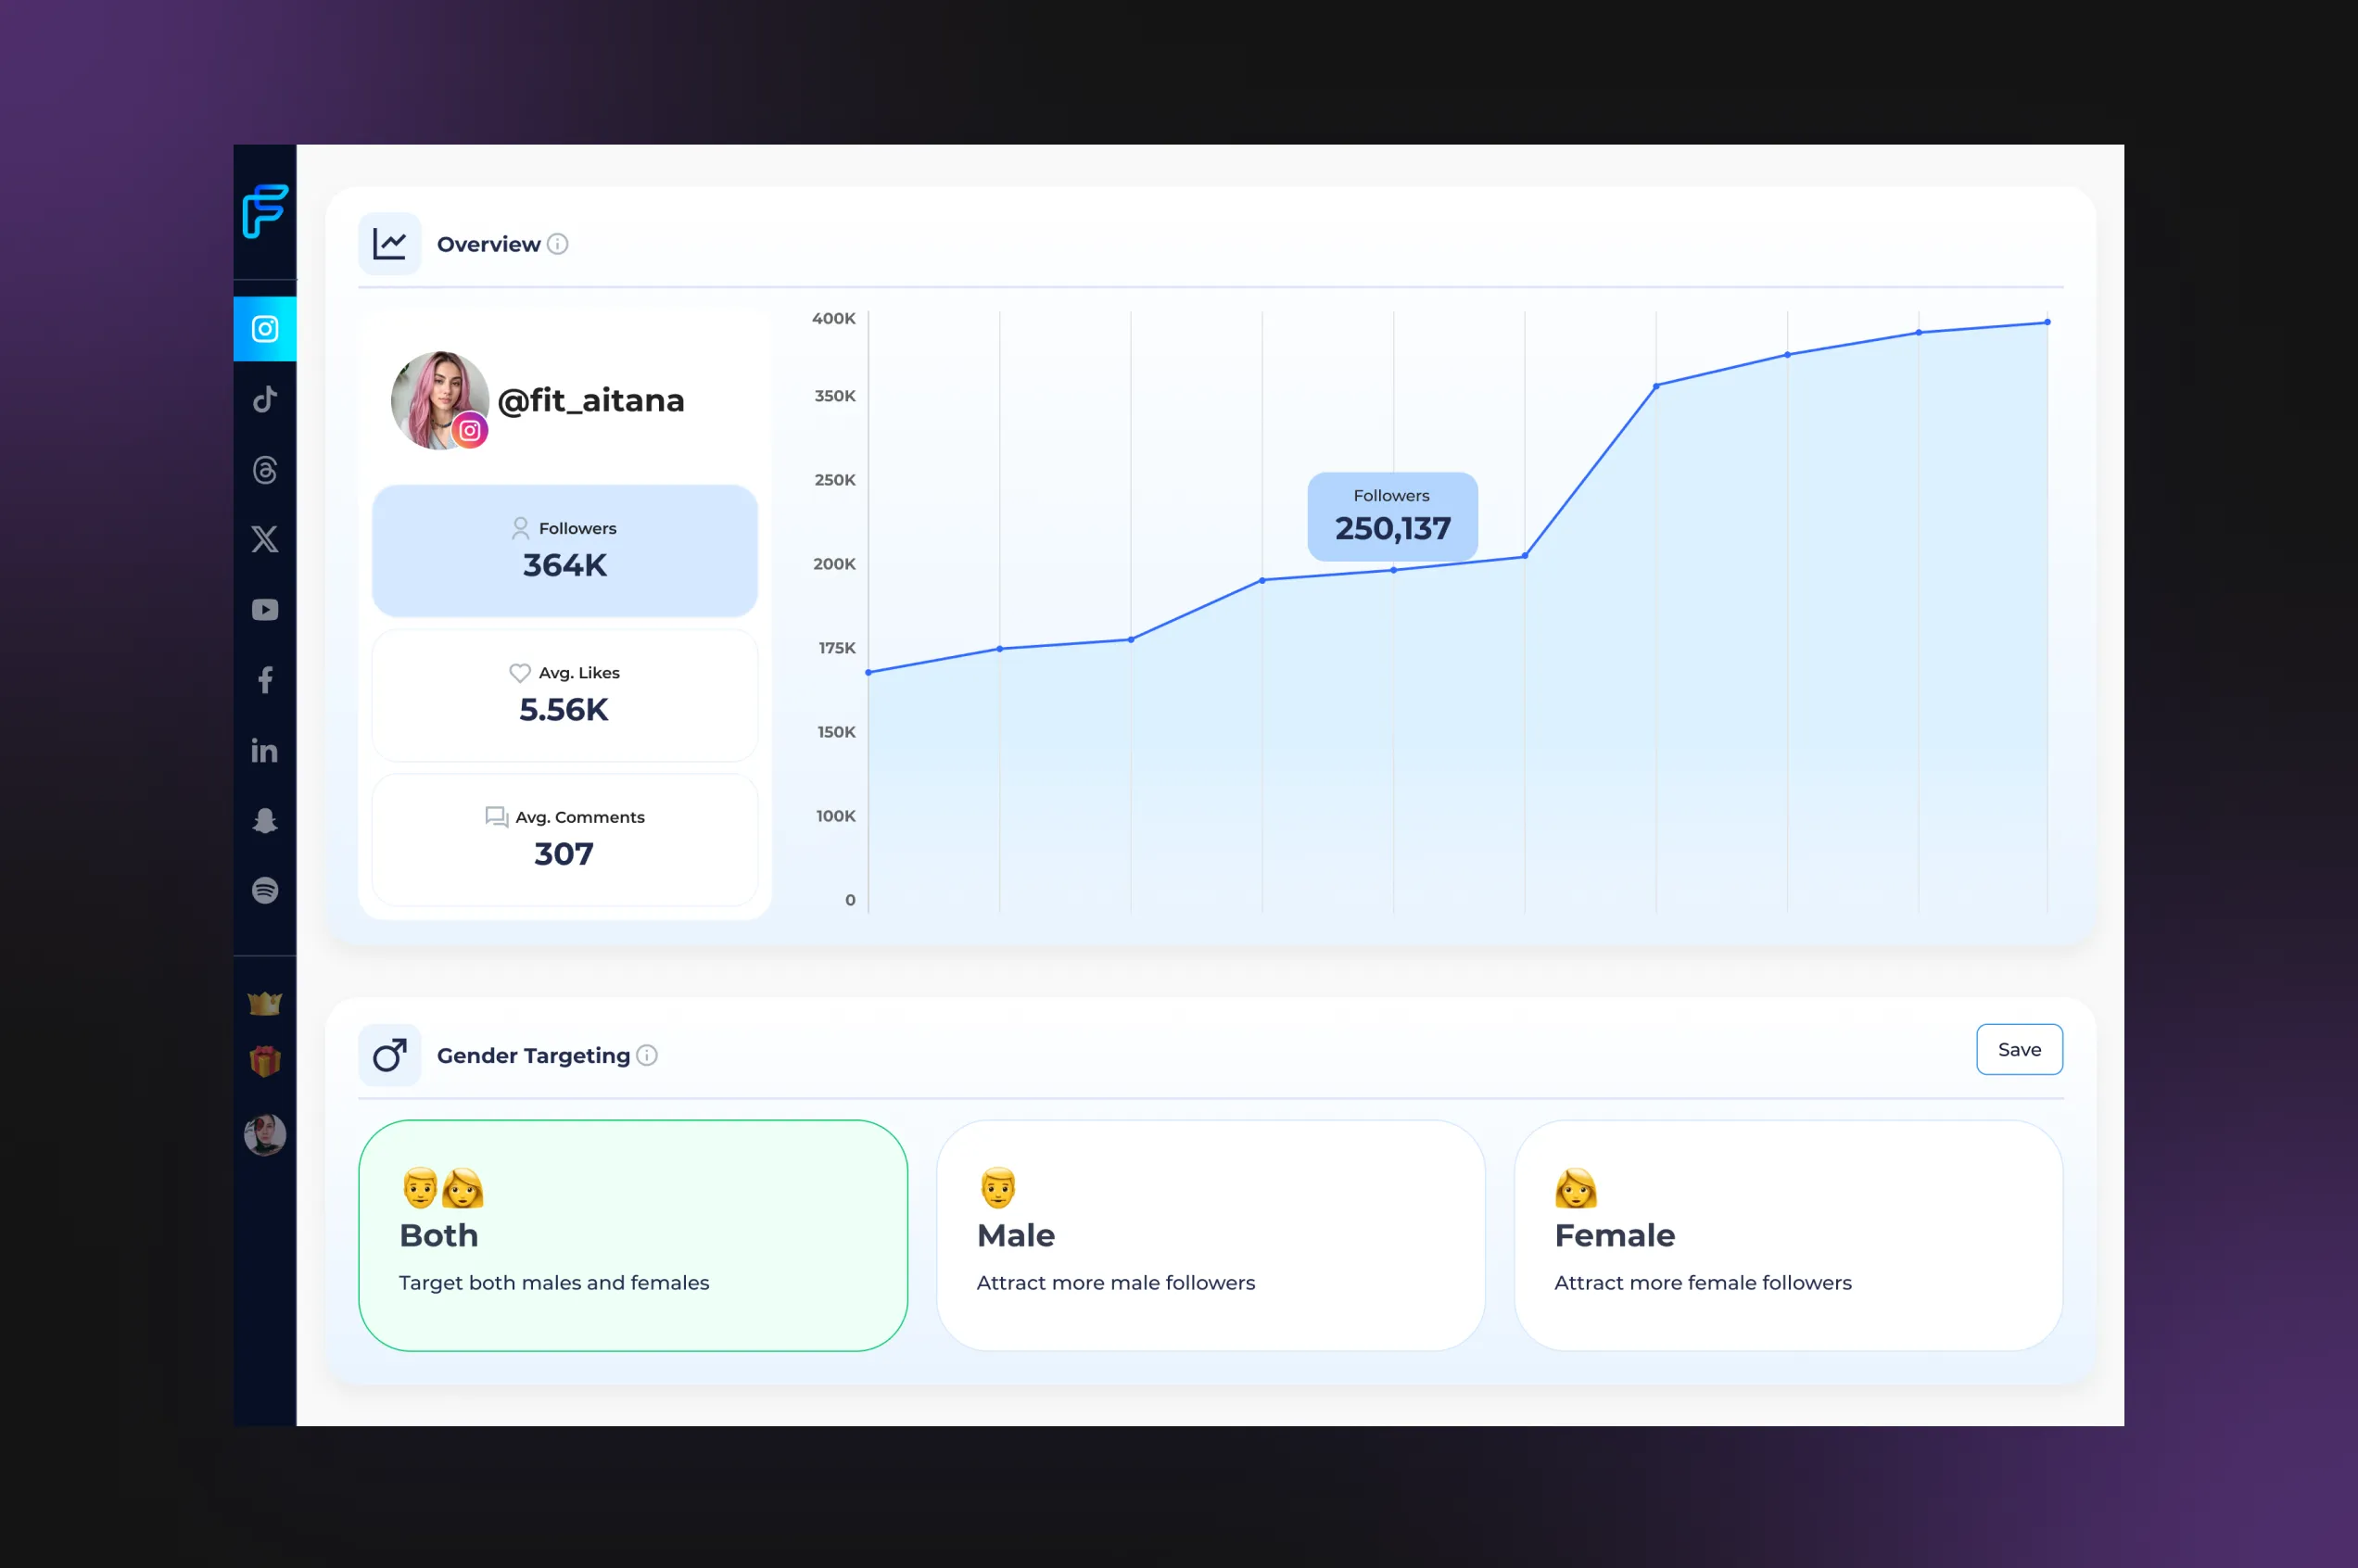Switch to Threads in the sidebar
Image resolution: width=2358 pixels, height=1568 pixels.
coord(264,469)
